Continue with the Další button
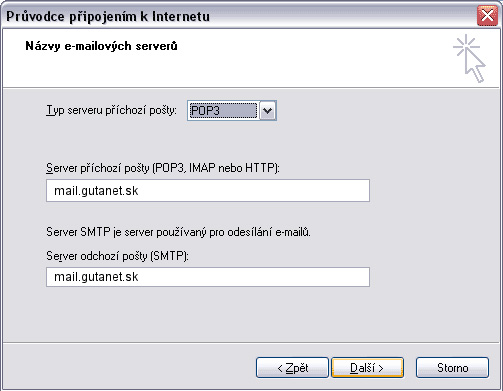Screen dimensions: 503x391 (x=368, y=368)
